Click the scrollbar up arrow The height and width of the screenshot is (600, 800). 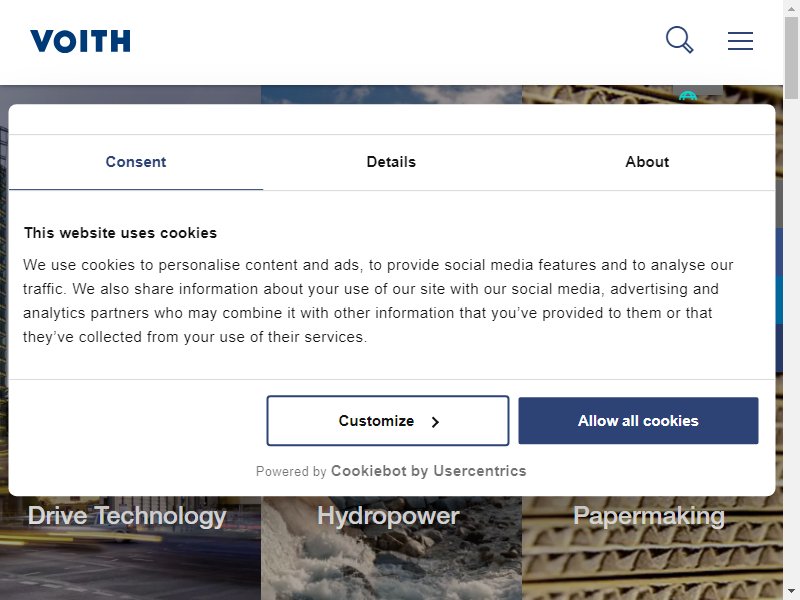pyautogui.click(x=791, y=8)
